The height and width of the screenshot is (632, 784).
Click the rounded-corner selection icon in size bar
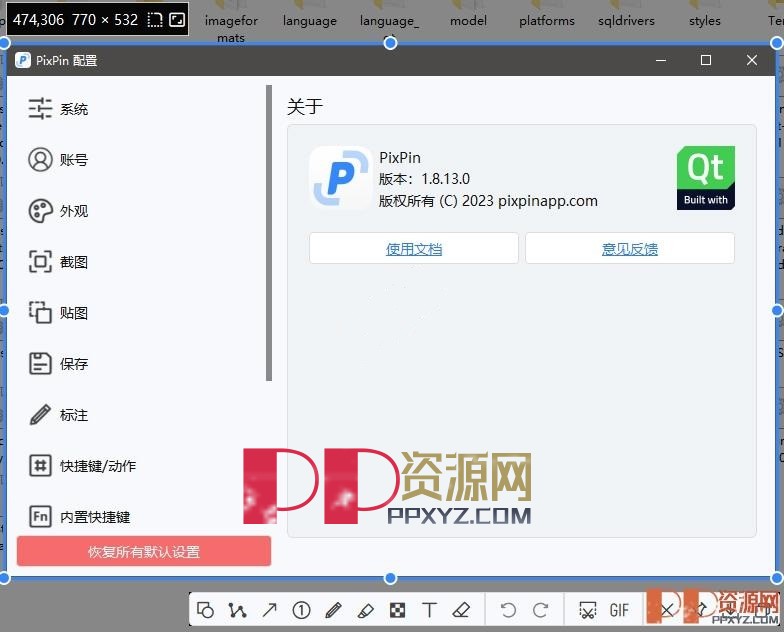point(155,20)
